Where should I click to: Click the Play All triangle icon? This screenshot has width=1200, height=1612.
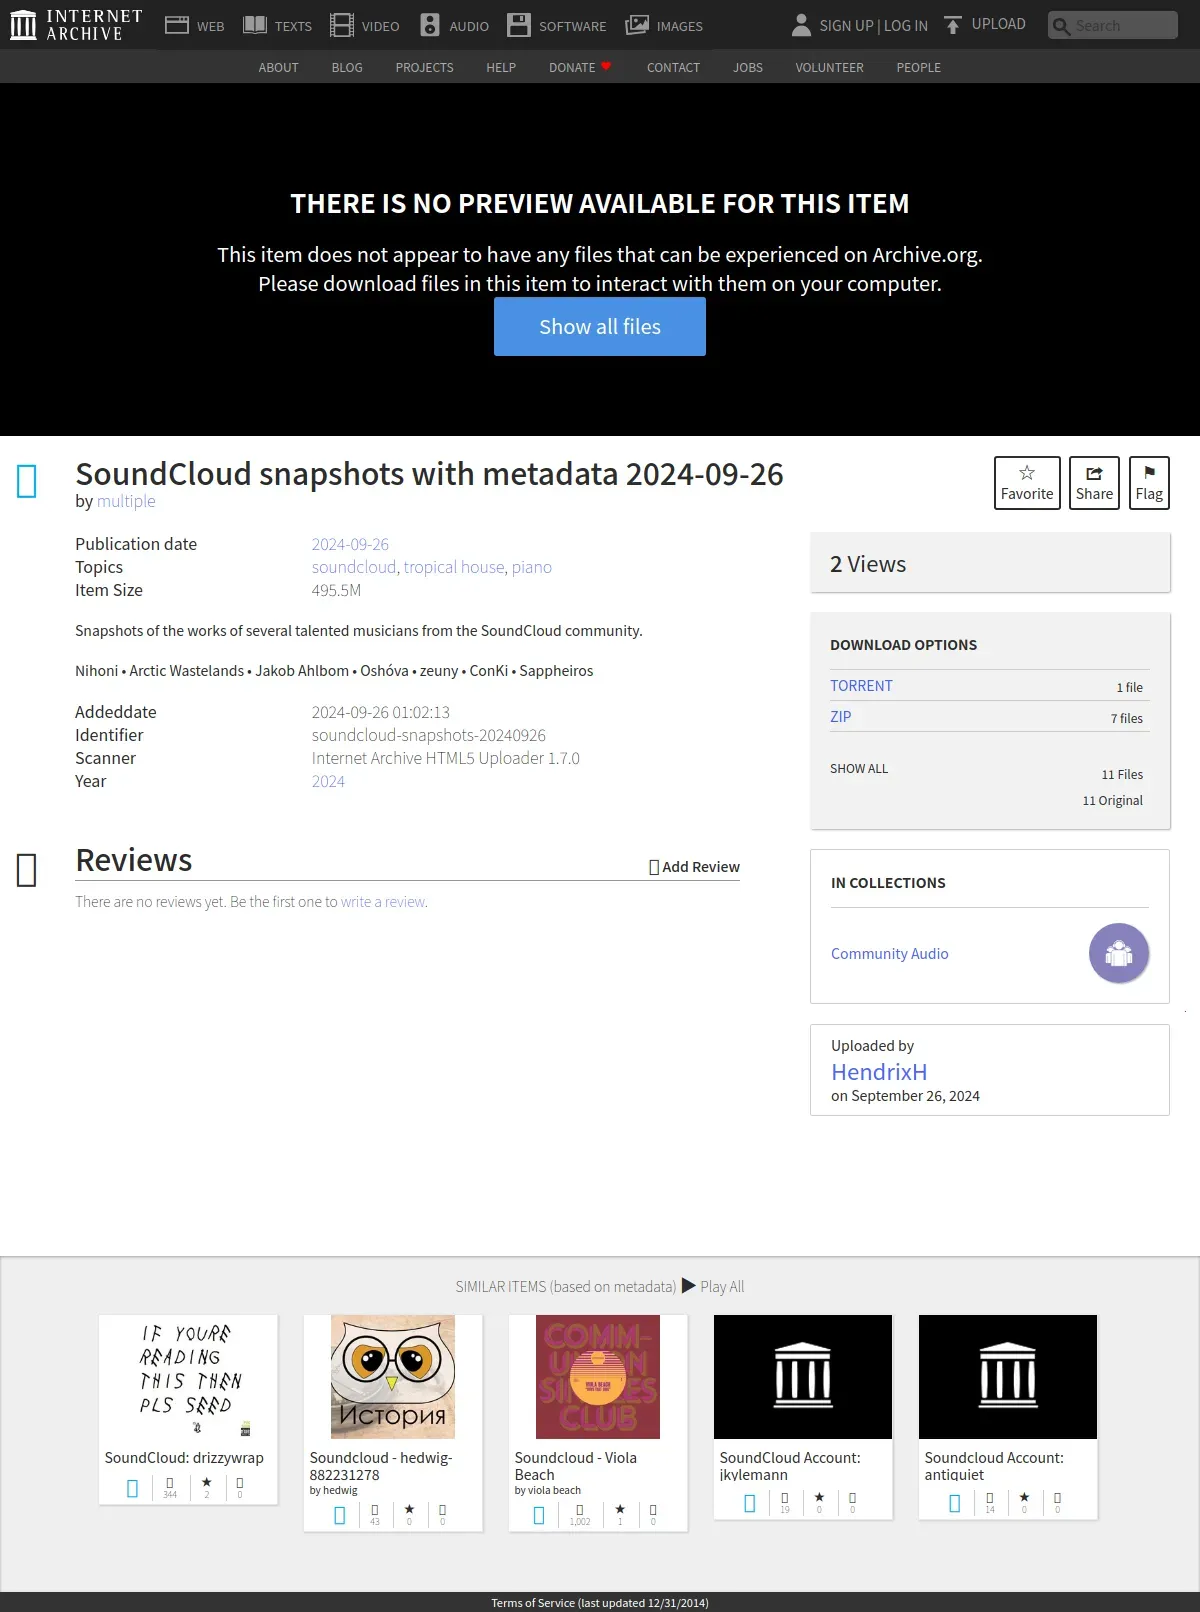pos(689,1285)
